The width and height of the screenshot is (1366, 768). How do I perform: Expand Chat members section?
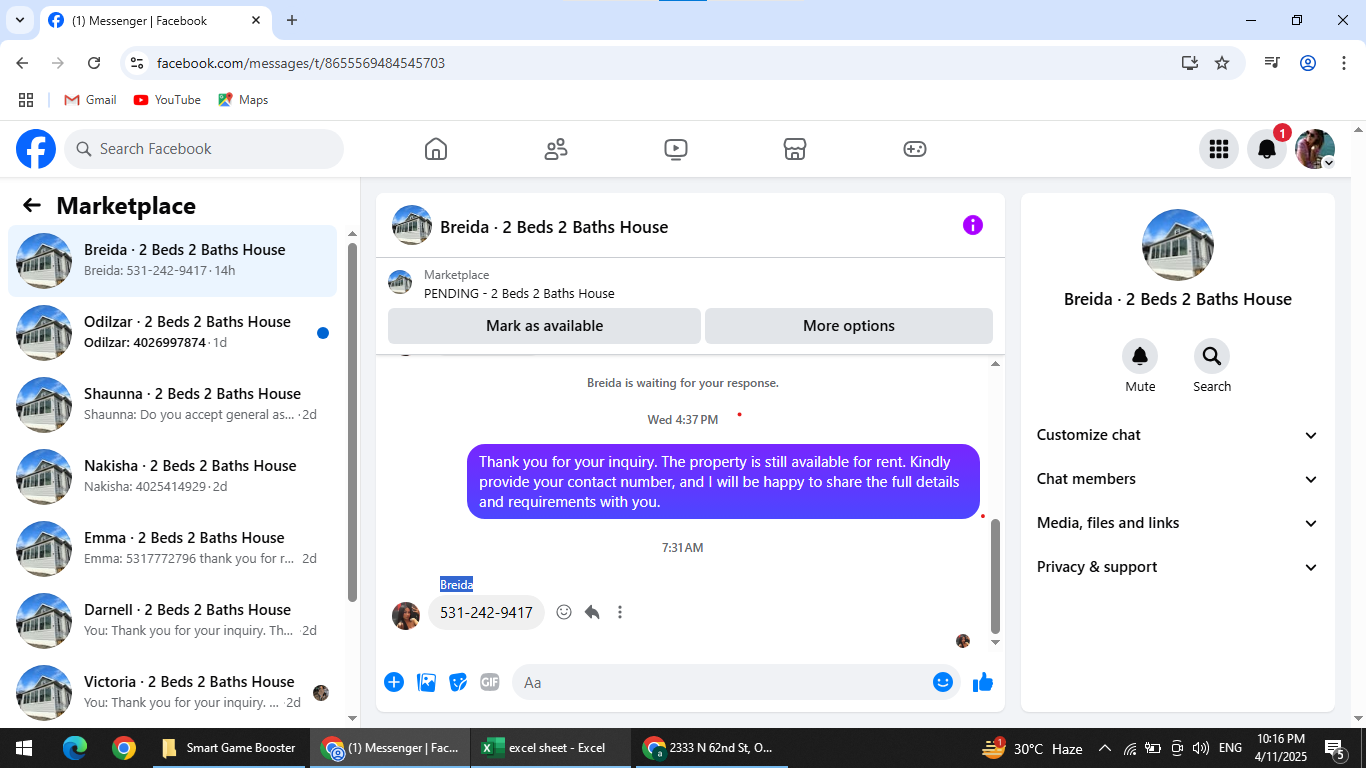pyautogui.click(x=1178, y=479)
